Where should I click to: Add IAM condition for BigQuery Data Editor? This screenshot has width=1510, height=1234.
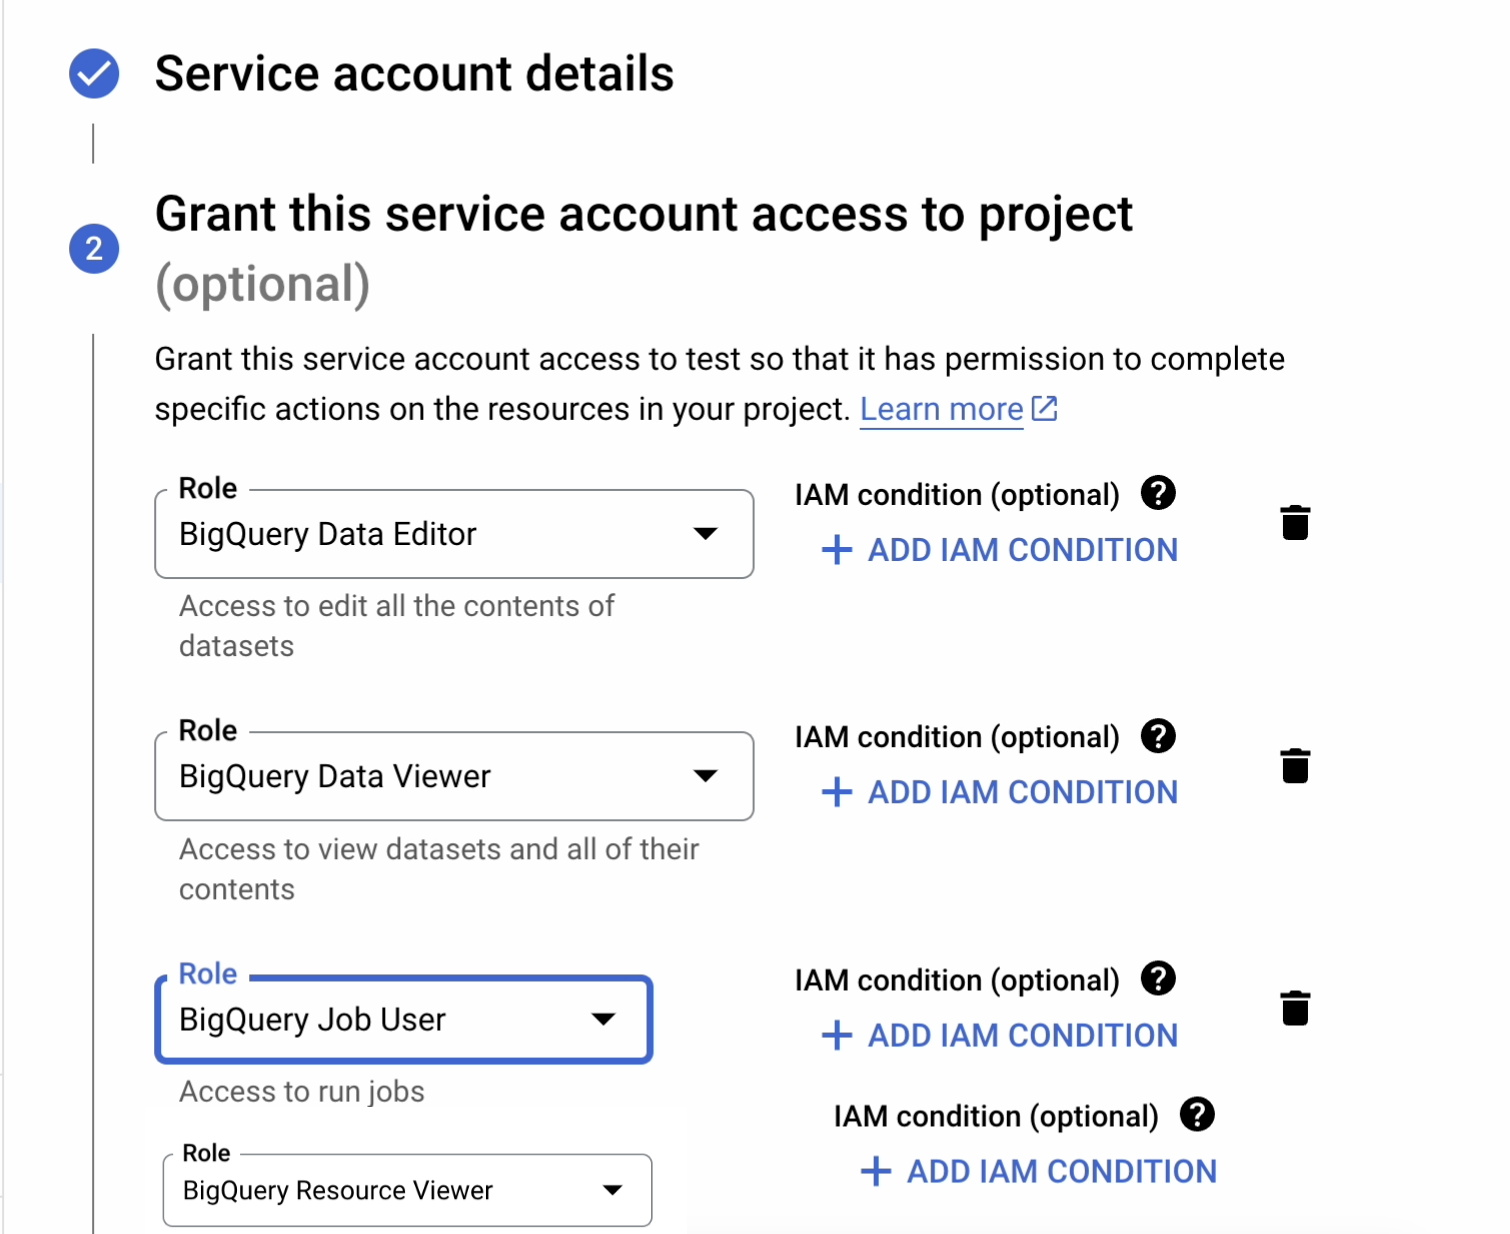coord(999,549)
